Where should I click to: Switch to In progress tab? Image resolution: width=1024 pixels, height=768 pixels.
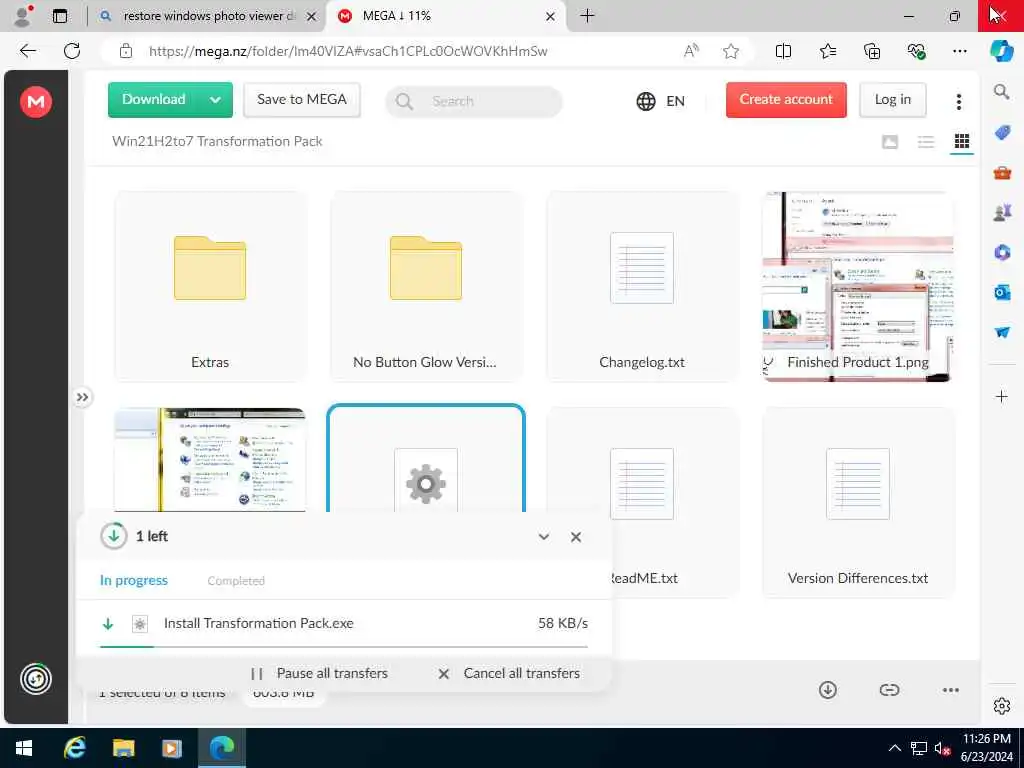pos(134,581)
